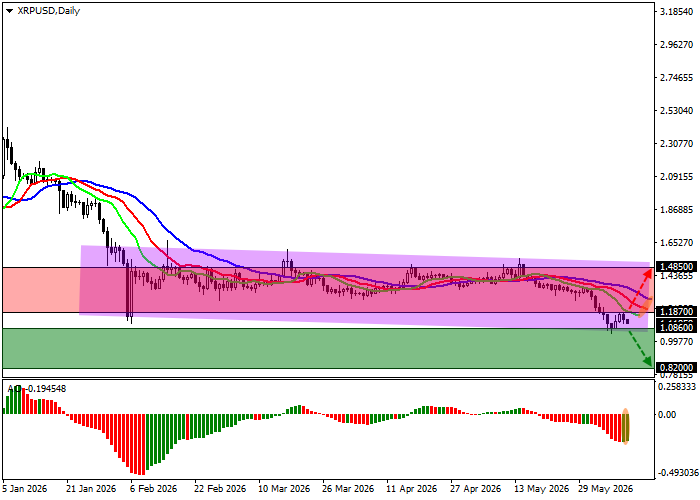
Task: Click the 3.18540 top price scale label
Action: [x=677, y=12]
